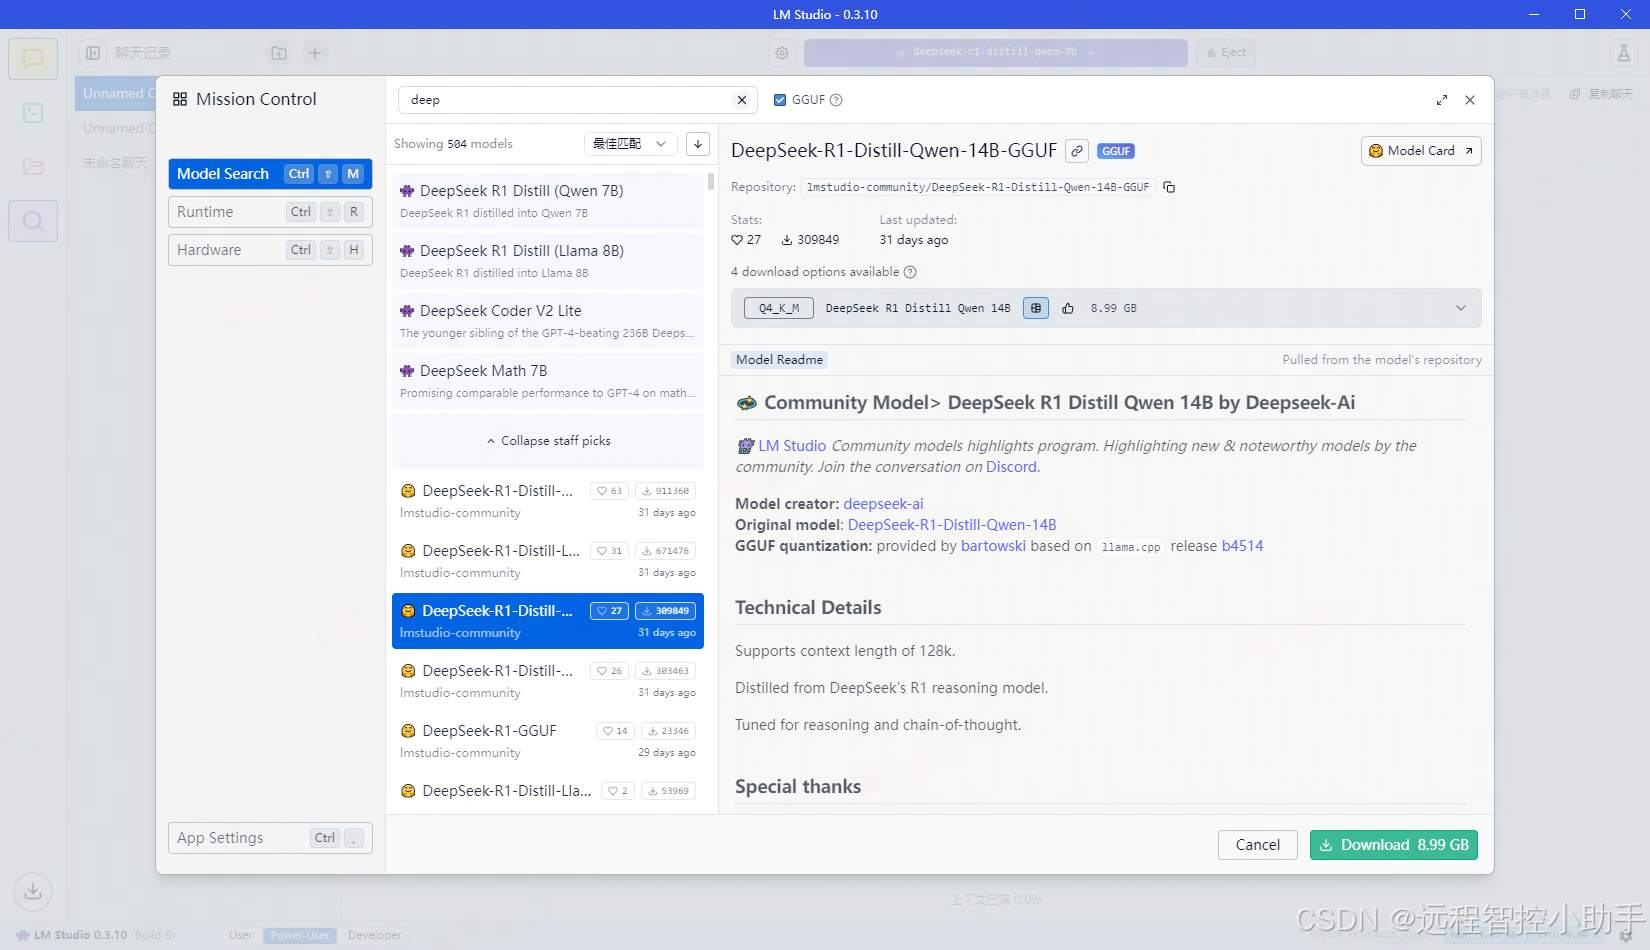The height and width of the screenshot is (950, 1650).
Task: Select DeepSeek Math 7B staff pick
Action: (548, 381)
